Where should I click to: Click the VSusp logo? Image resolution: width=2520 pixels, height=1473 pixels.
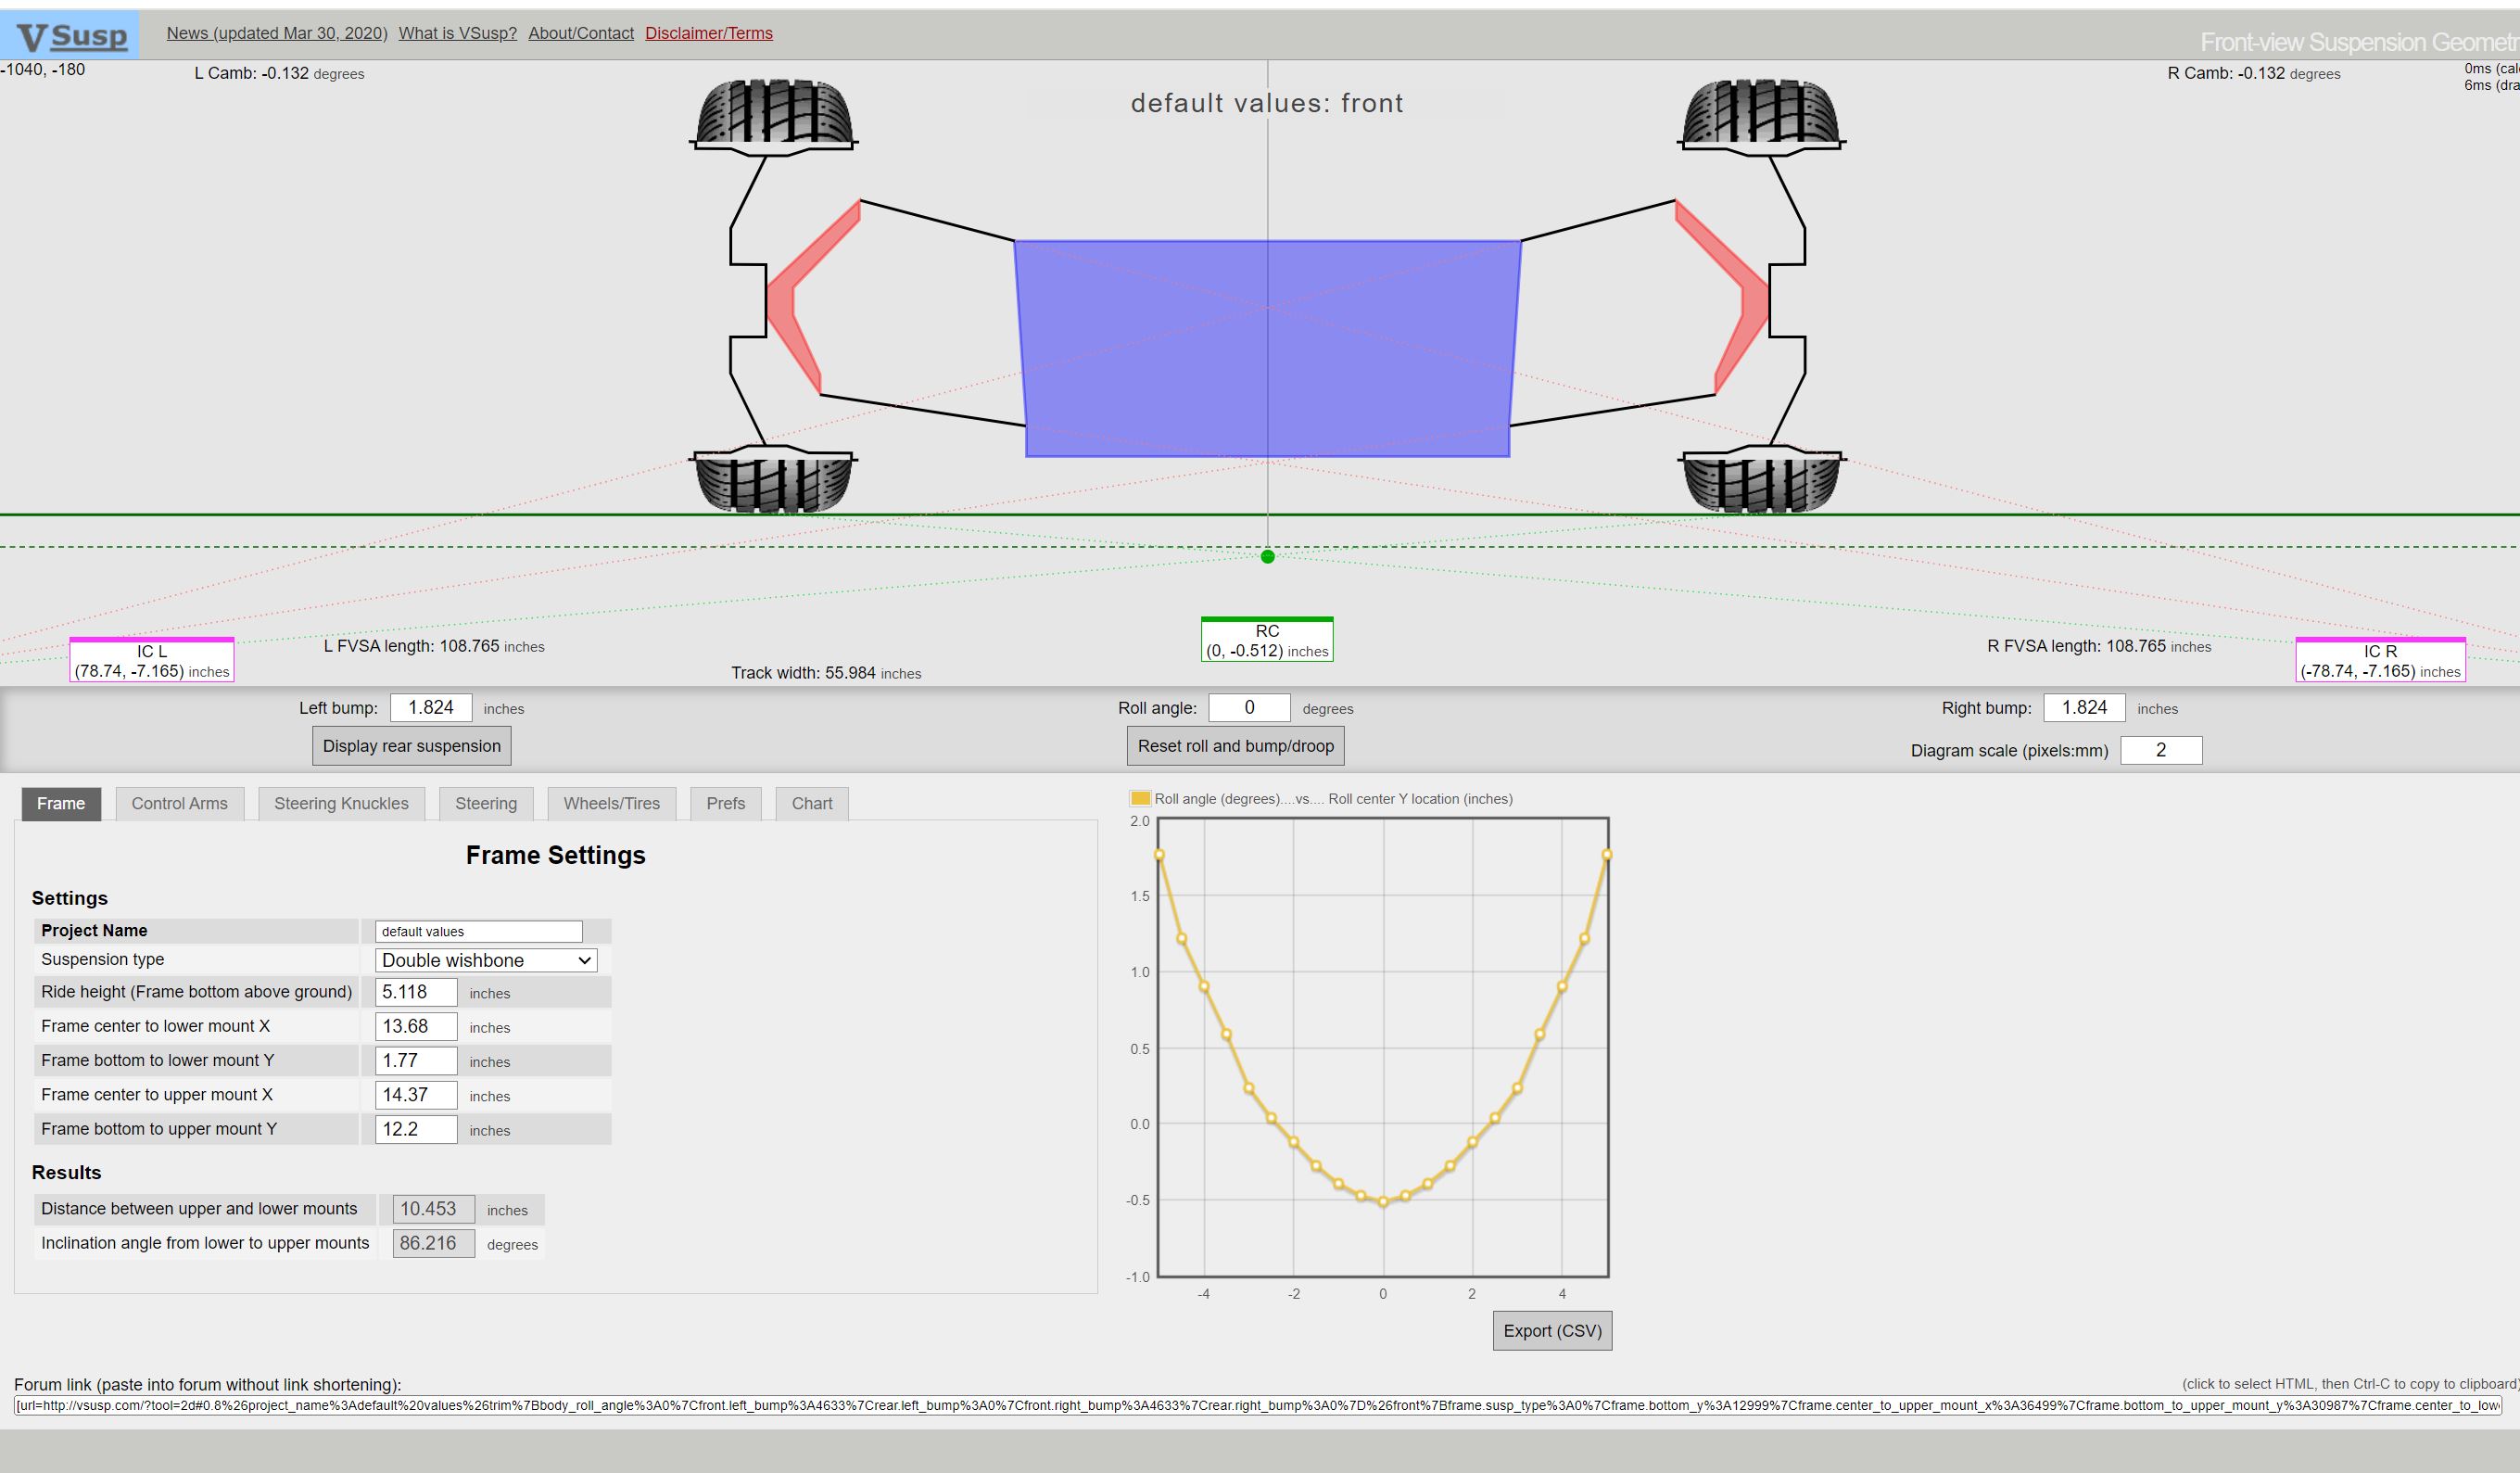pos(71,36)
